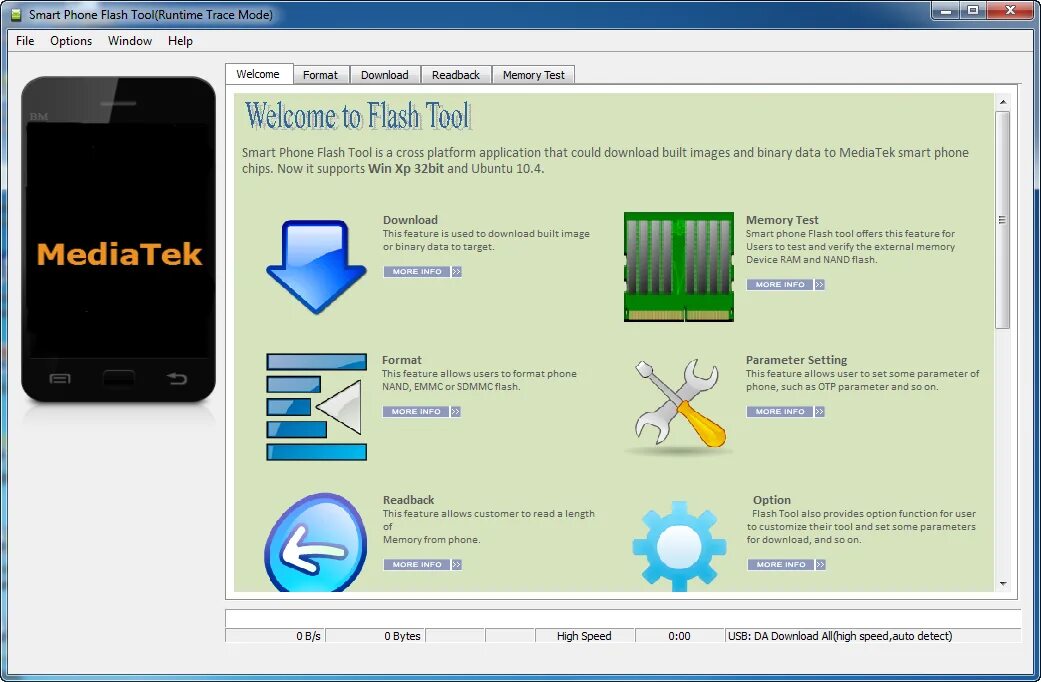Click the 0:00 timer status field

[679, 636]
